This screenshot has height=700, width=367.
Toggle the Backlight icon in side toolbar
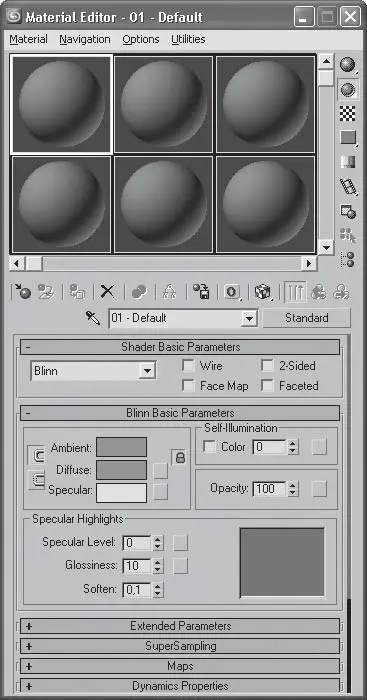(348, 90)
